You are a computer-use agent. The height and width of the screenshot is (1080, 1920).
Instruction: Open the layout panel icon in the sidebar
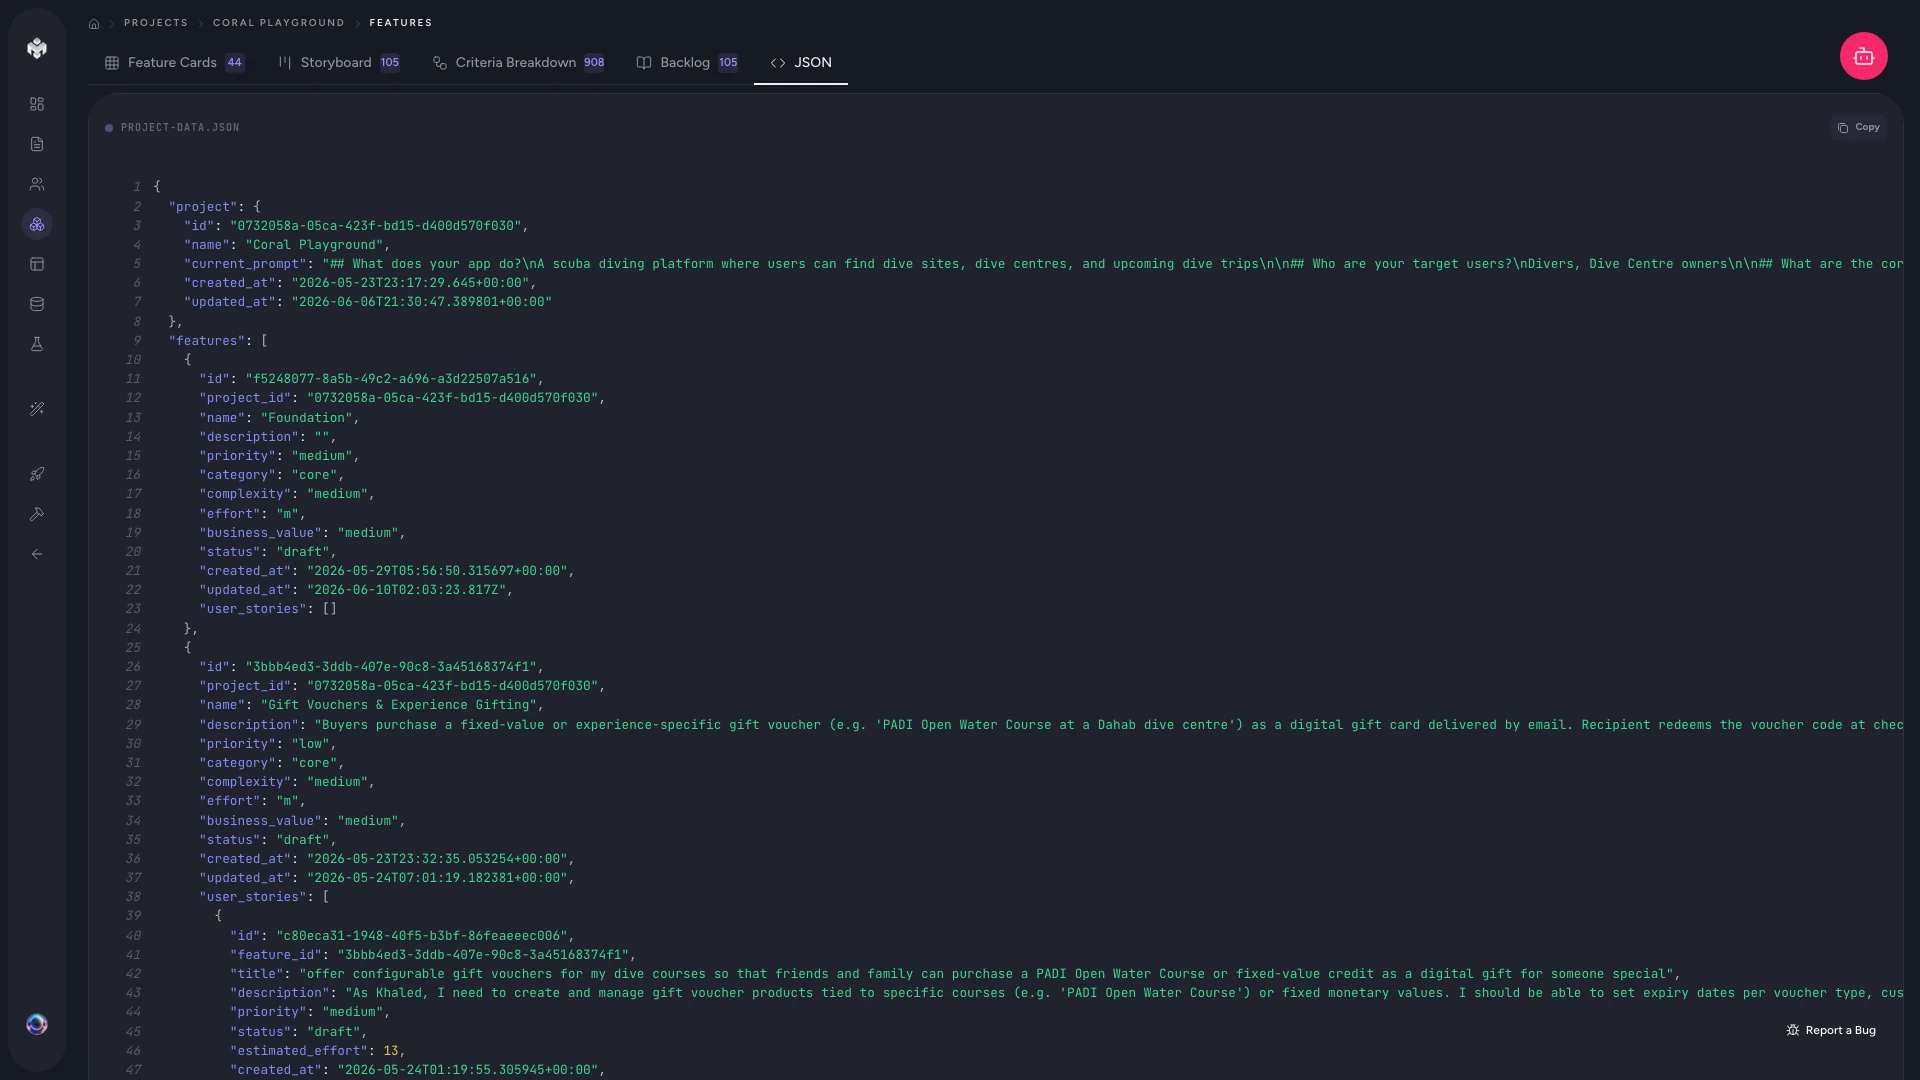point(37,264)
